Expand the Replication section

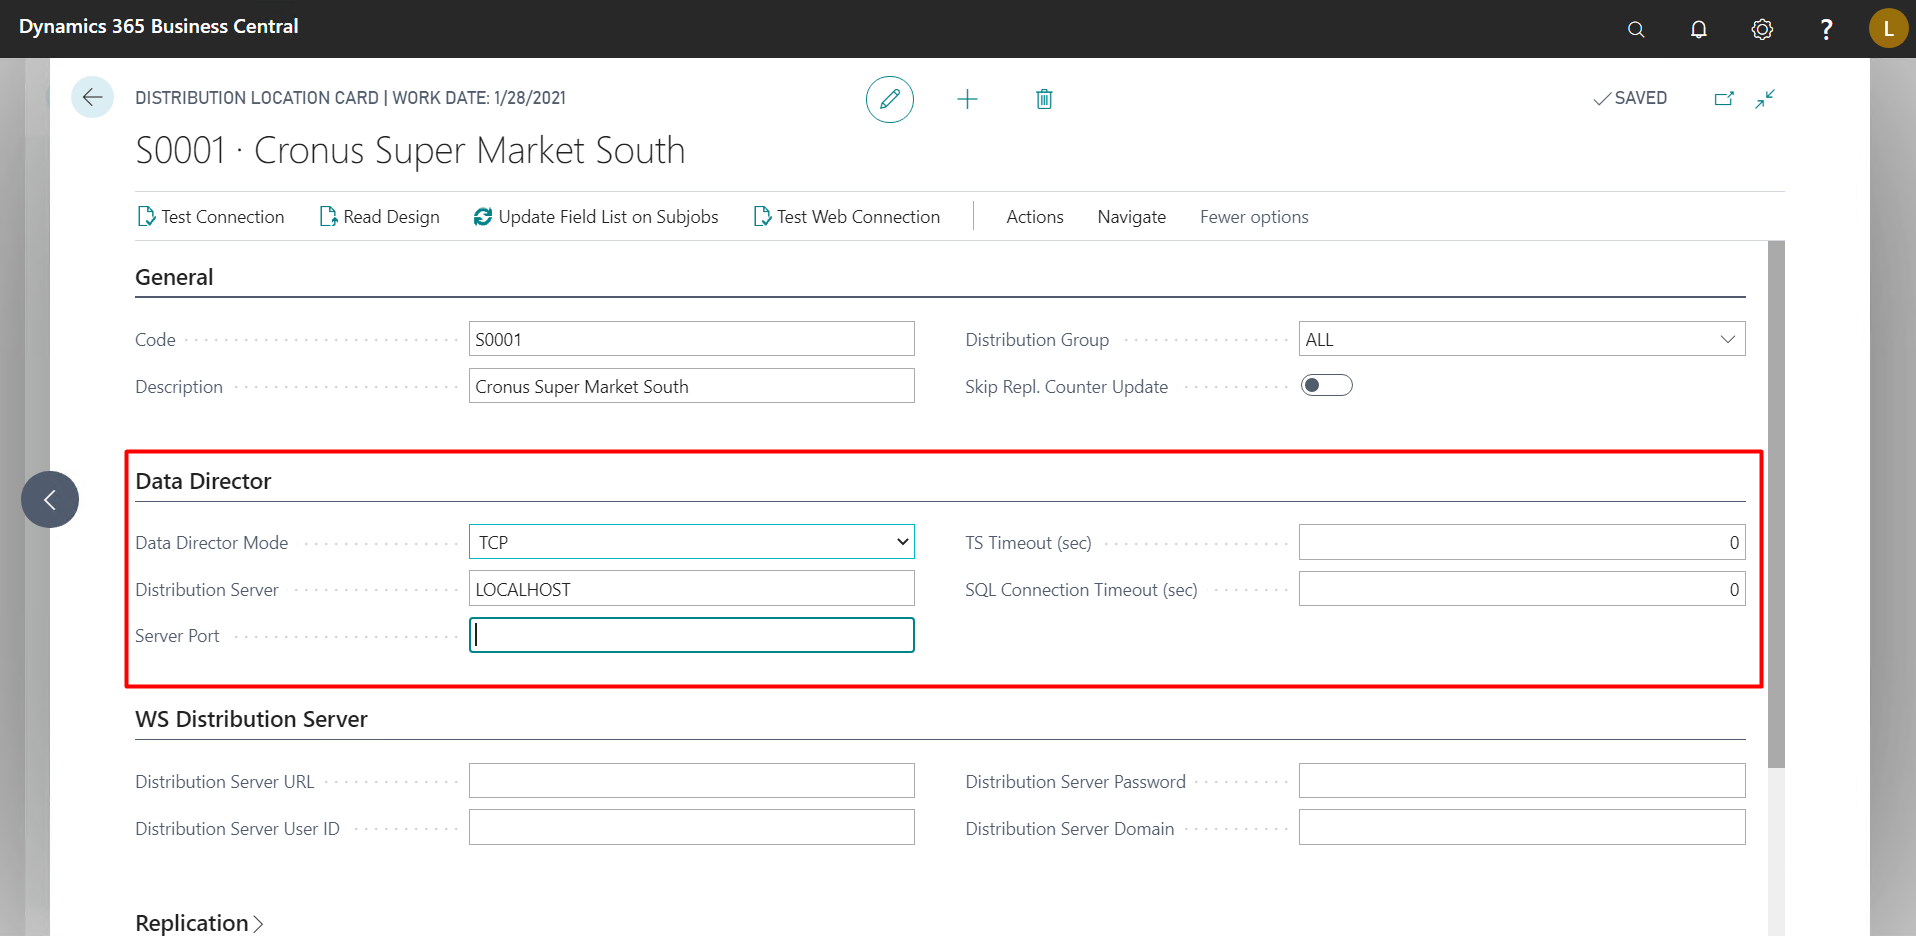click(x=199, y=923)
